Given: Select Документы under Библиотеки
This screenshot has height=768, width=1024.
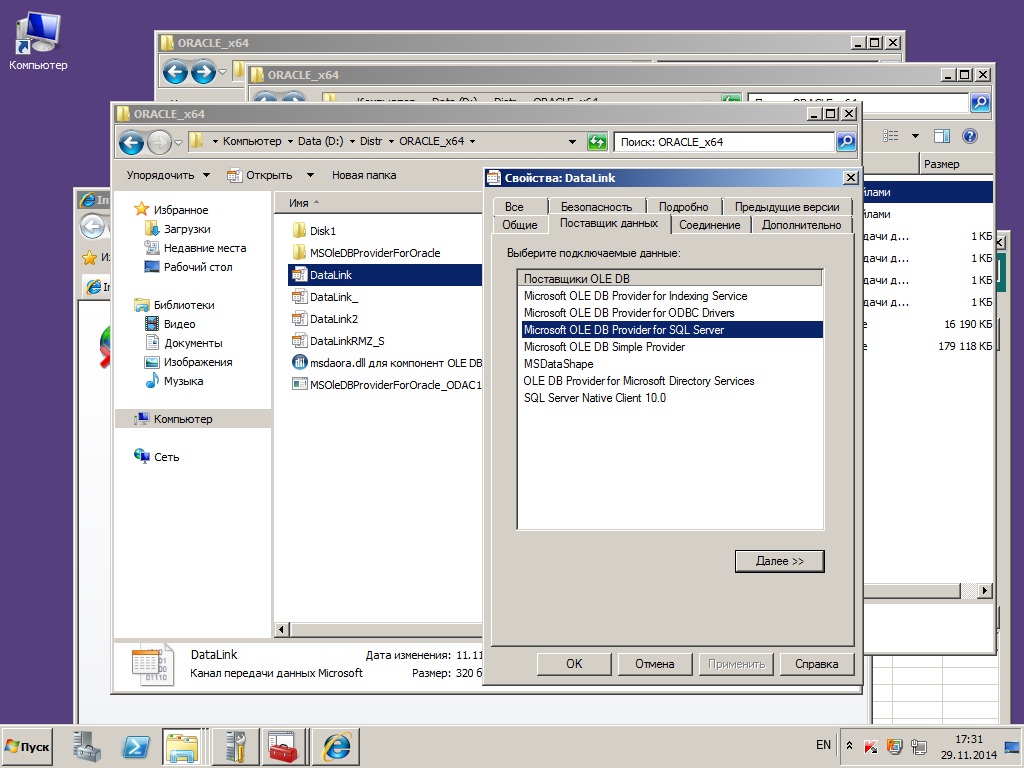Looking at the screenshot, I should [x=184, y=343].
